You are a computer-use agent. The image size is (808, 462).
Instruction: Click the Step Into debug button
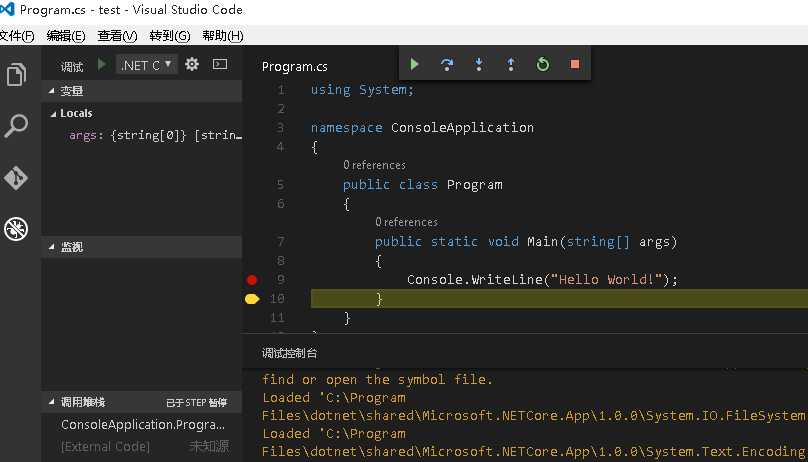tap(479, 64)
